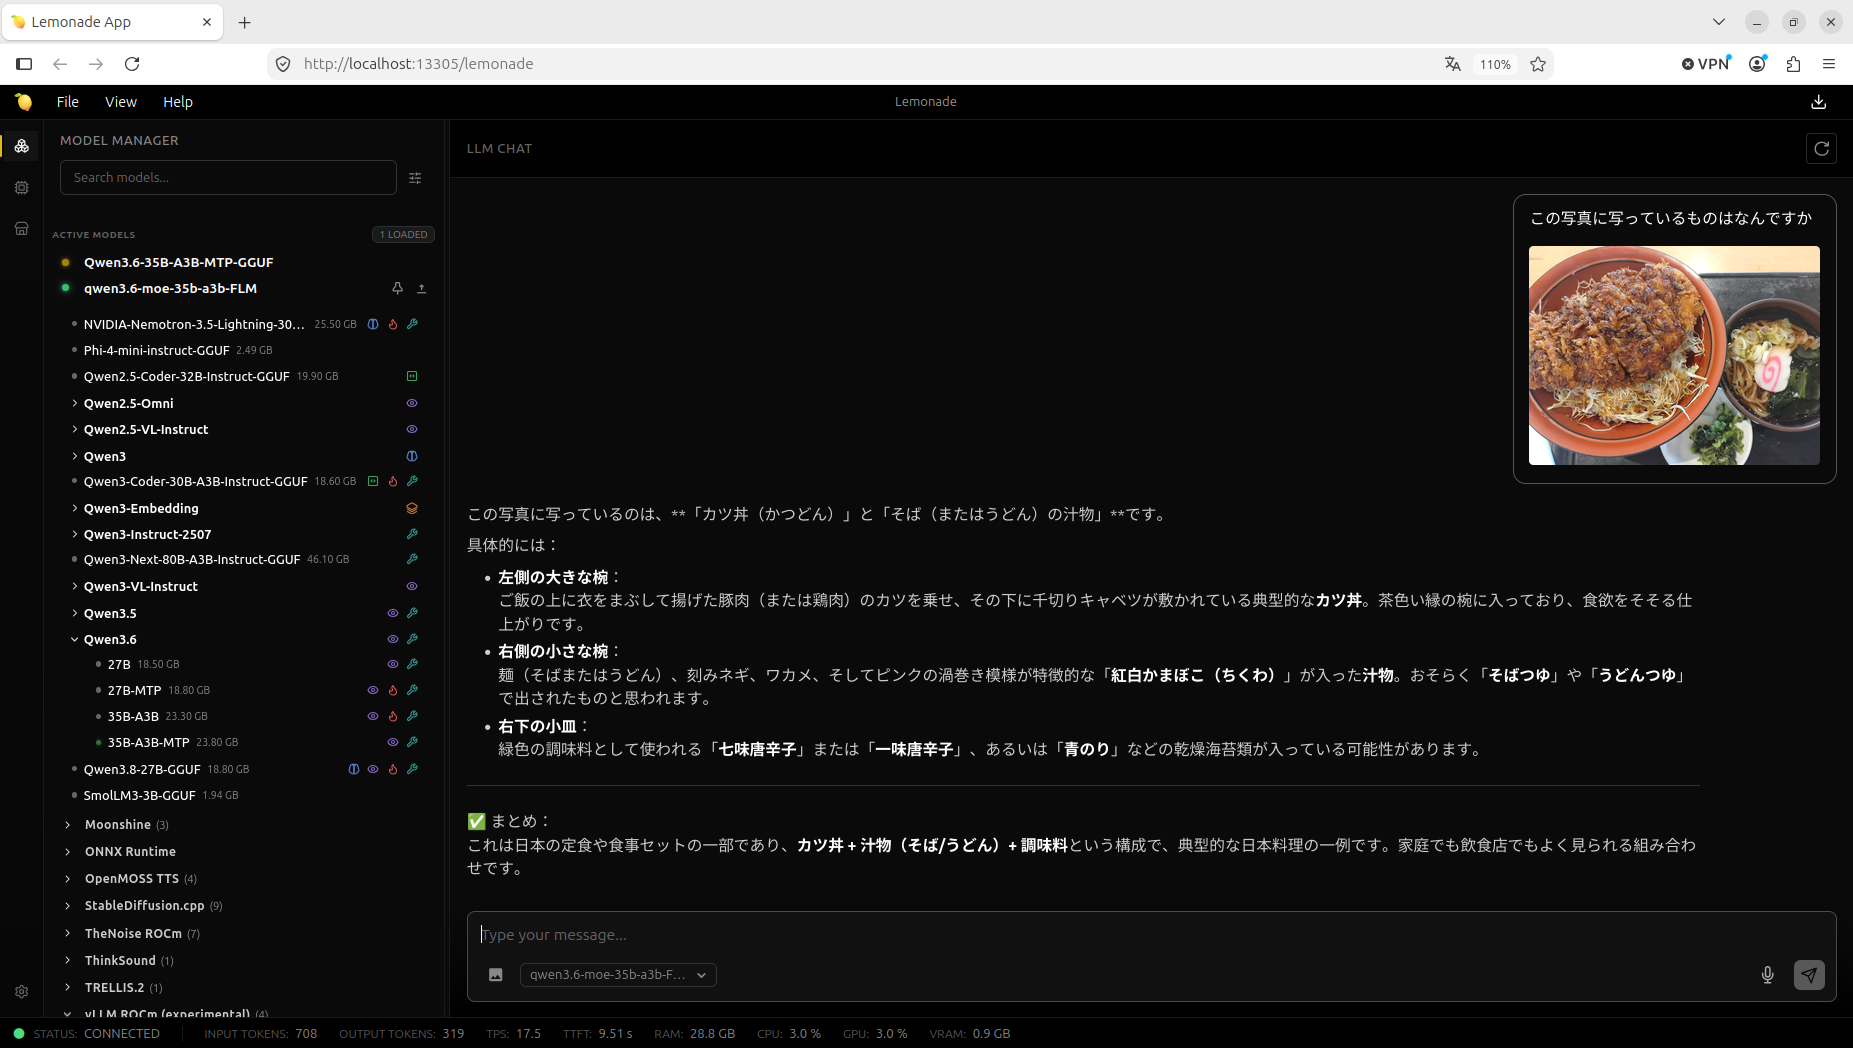Attach an image using the picture icon
This screenshot has height=1048, width=1853.
click(495, 975)
